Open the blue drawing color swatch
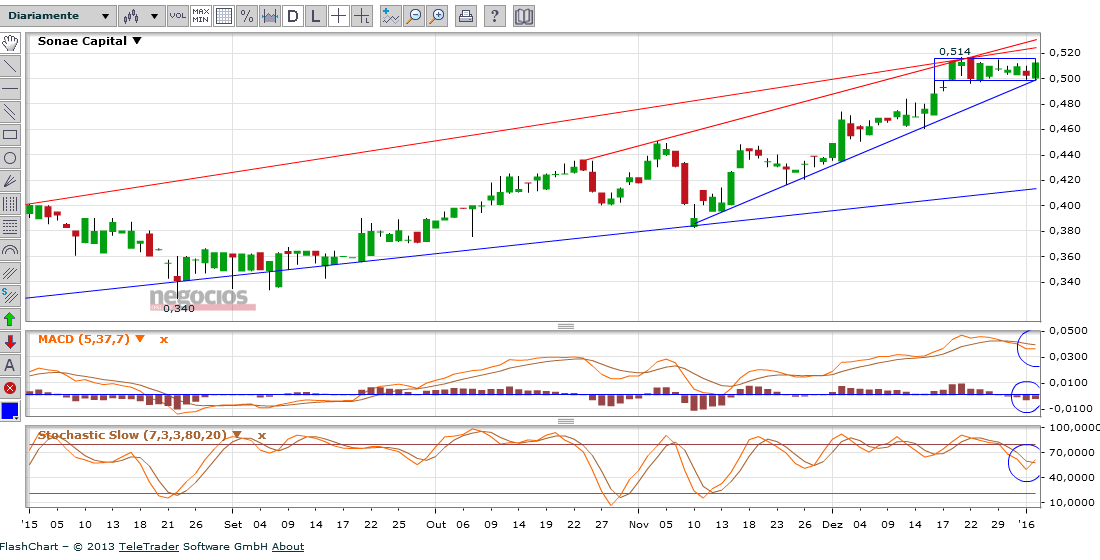The image size is (1100, 560). tap(10, 411)
